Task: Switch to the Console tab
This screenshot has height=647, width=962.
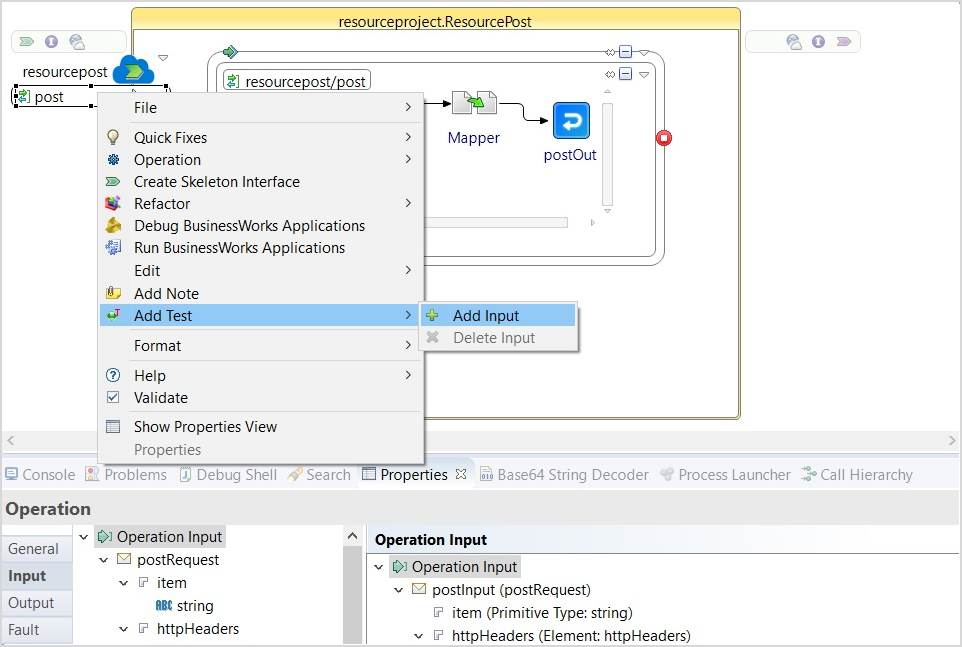Action: click(x=40, y=475)
